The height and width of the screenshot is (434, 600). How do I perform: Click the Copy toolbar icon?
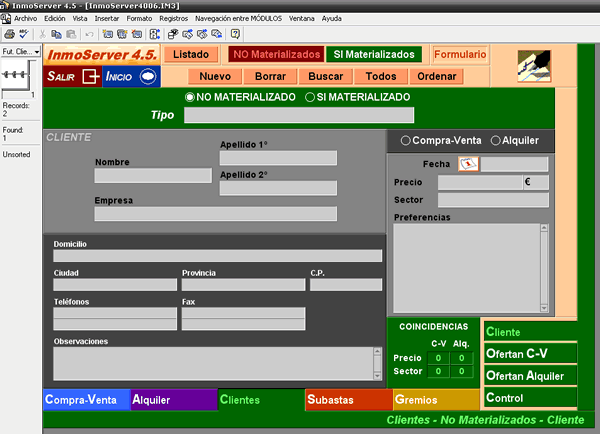pos(56,34)
